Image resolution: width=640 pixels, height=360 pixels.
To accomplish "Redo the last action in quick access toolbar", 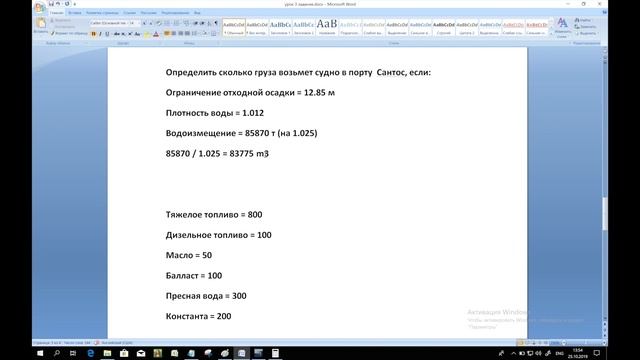I will click(x=67, y=4).
